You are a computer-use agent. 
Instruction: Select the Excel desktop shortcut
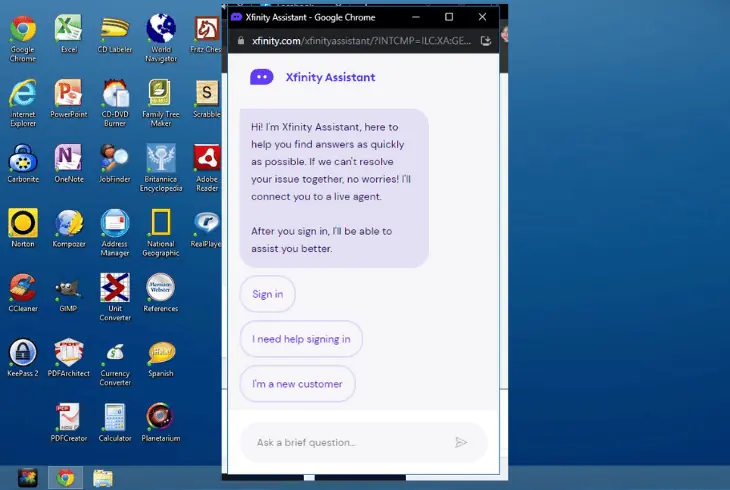(x=68, y=34)
